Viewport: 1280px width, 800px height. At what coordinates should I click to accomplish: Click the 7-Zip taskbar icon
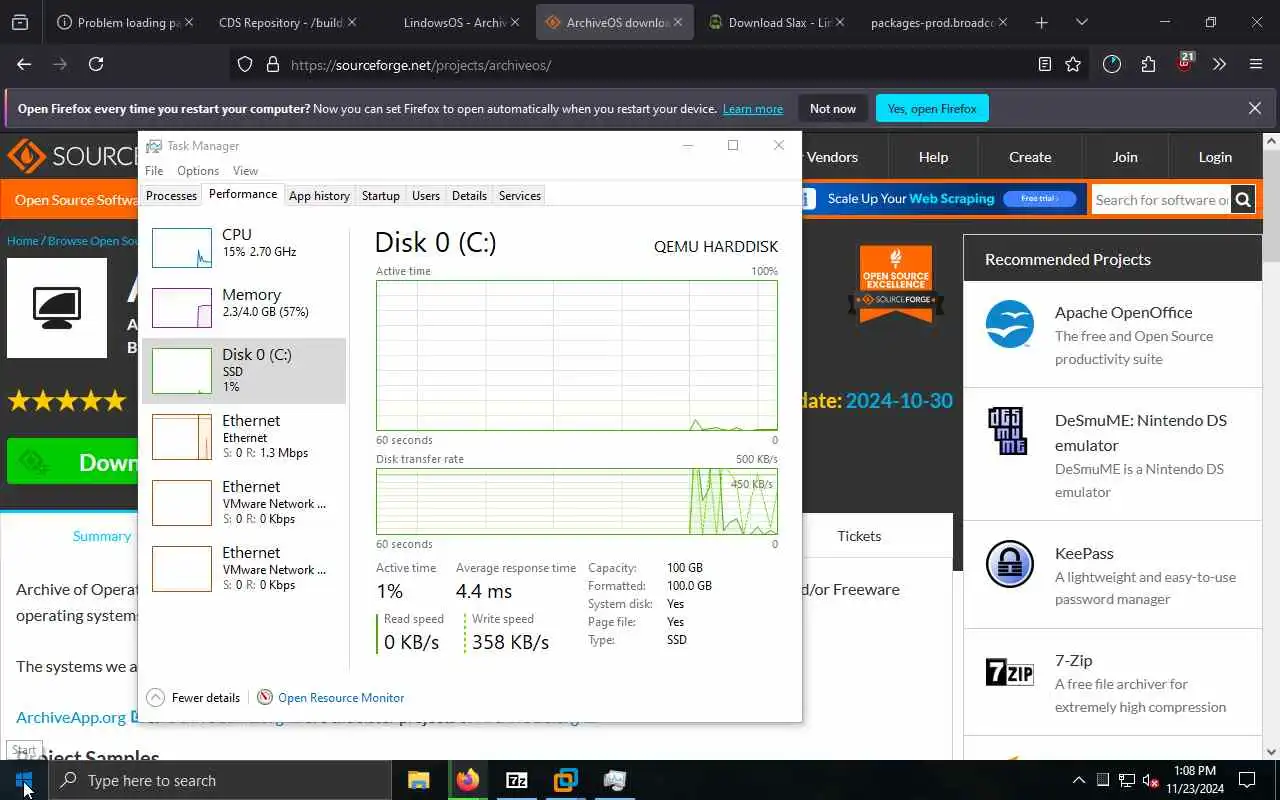click(516, 780)
